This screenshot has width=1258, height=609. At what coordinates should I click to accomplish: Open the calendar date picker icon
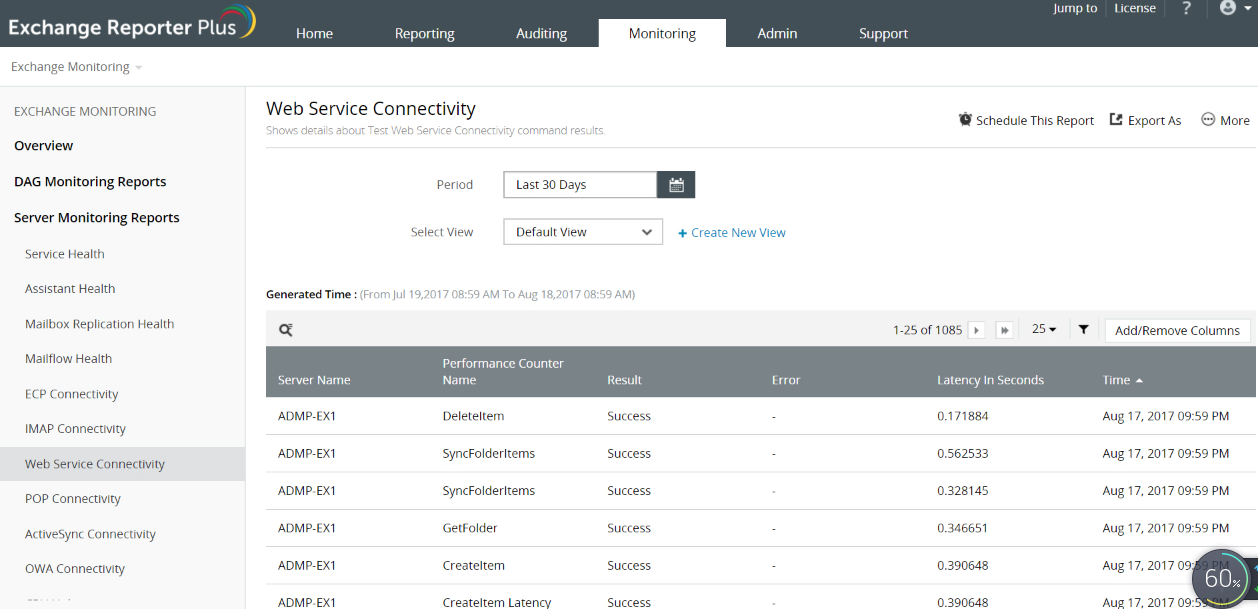pyautogui.click(x=676, y=184)
